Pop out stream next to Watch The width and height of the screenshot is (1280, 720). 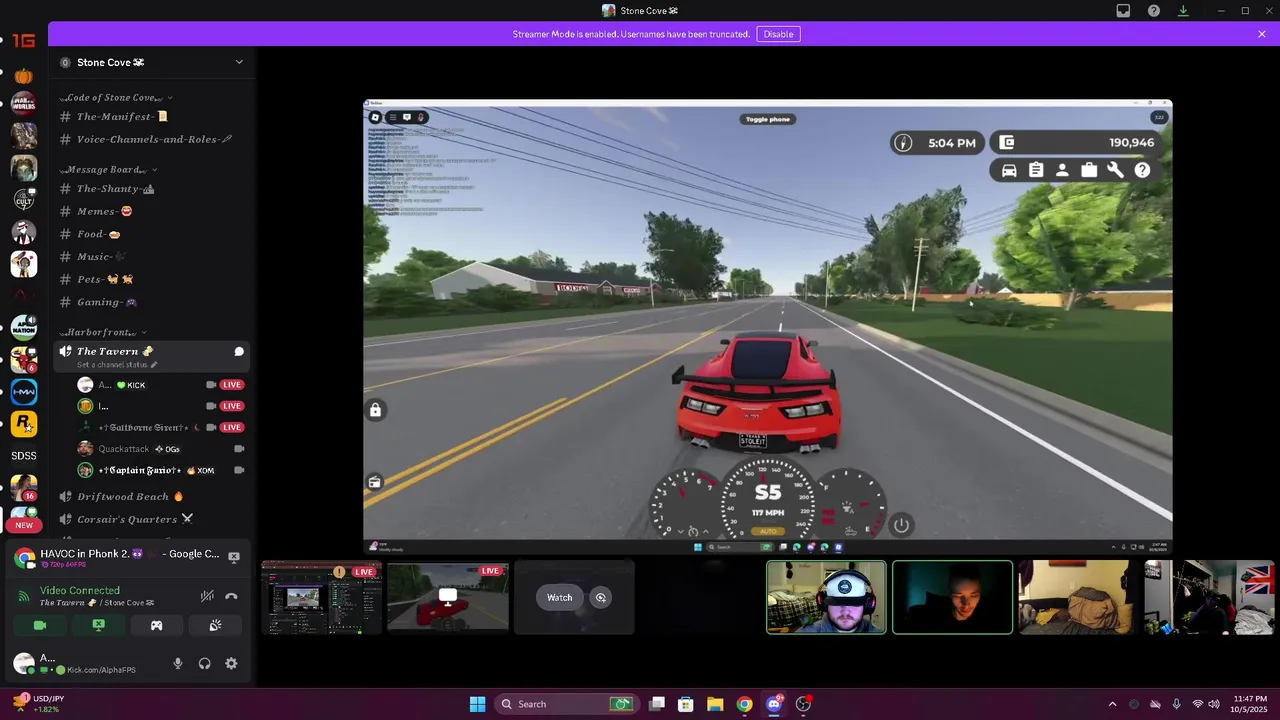click(601, 598)
